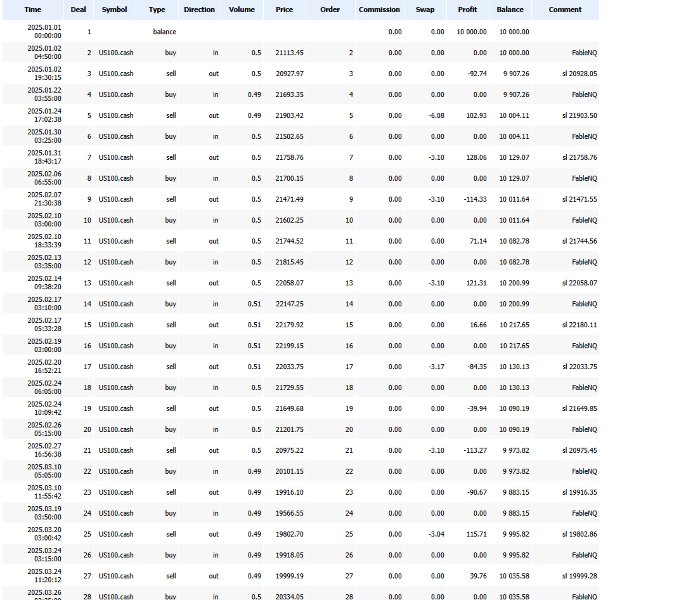Select the Balance column header

[510, 10]
